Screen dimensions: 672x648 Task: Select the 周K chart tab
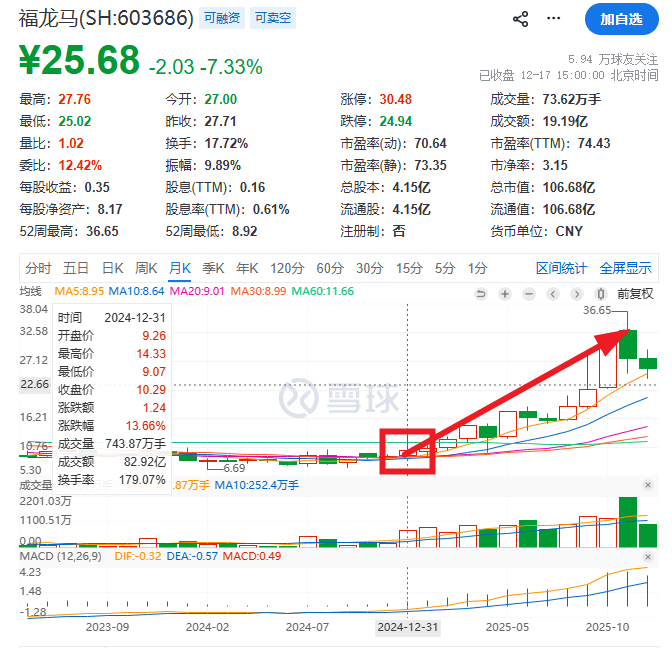(146, 268)
